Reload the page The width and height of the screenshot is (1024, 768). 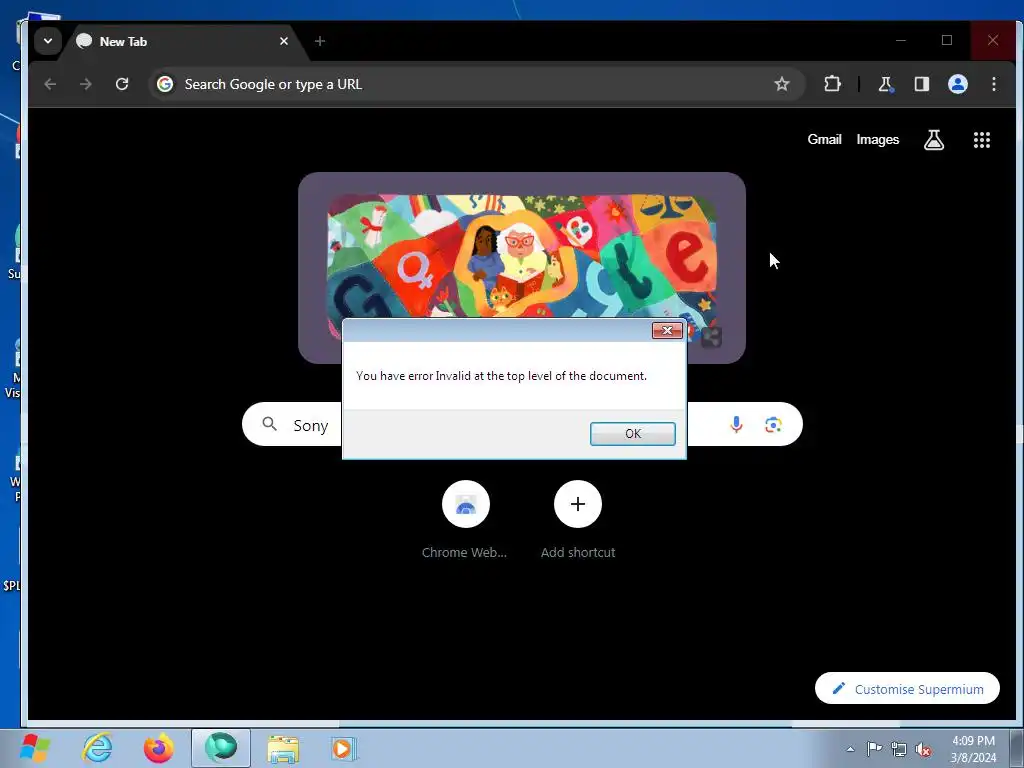(122, 84)
